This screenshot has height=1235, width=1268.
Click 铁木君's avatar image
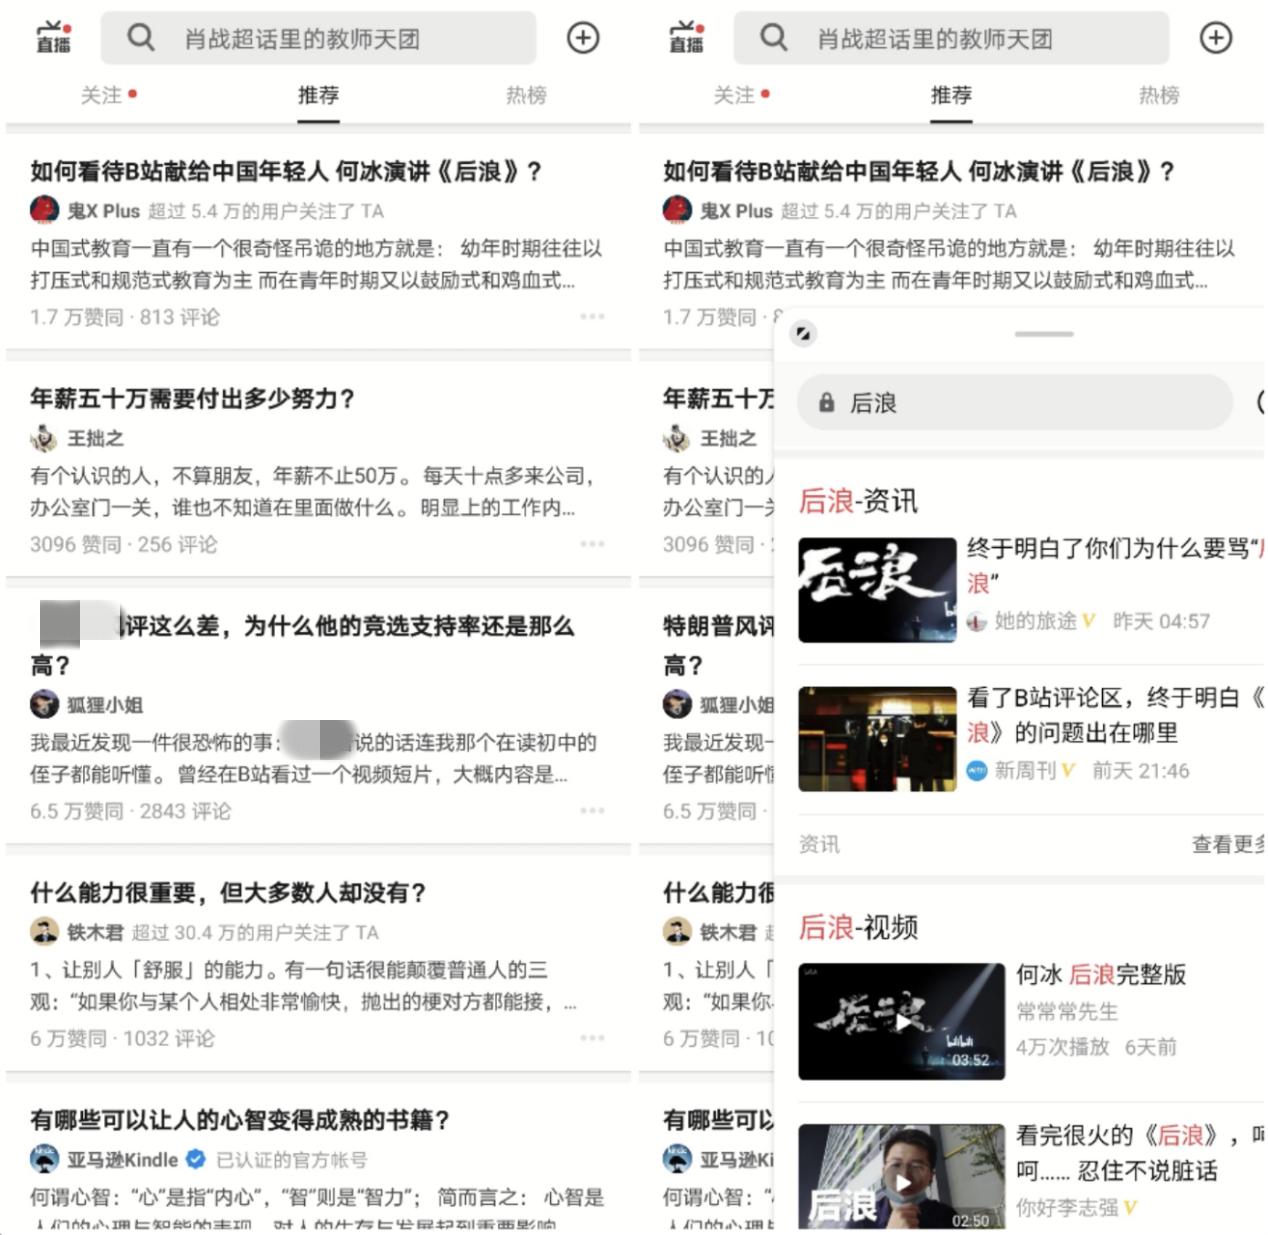pos(44,931)
